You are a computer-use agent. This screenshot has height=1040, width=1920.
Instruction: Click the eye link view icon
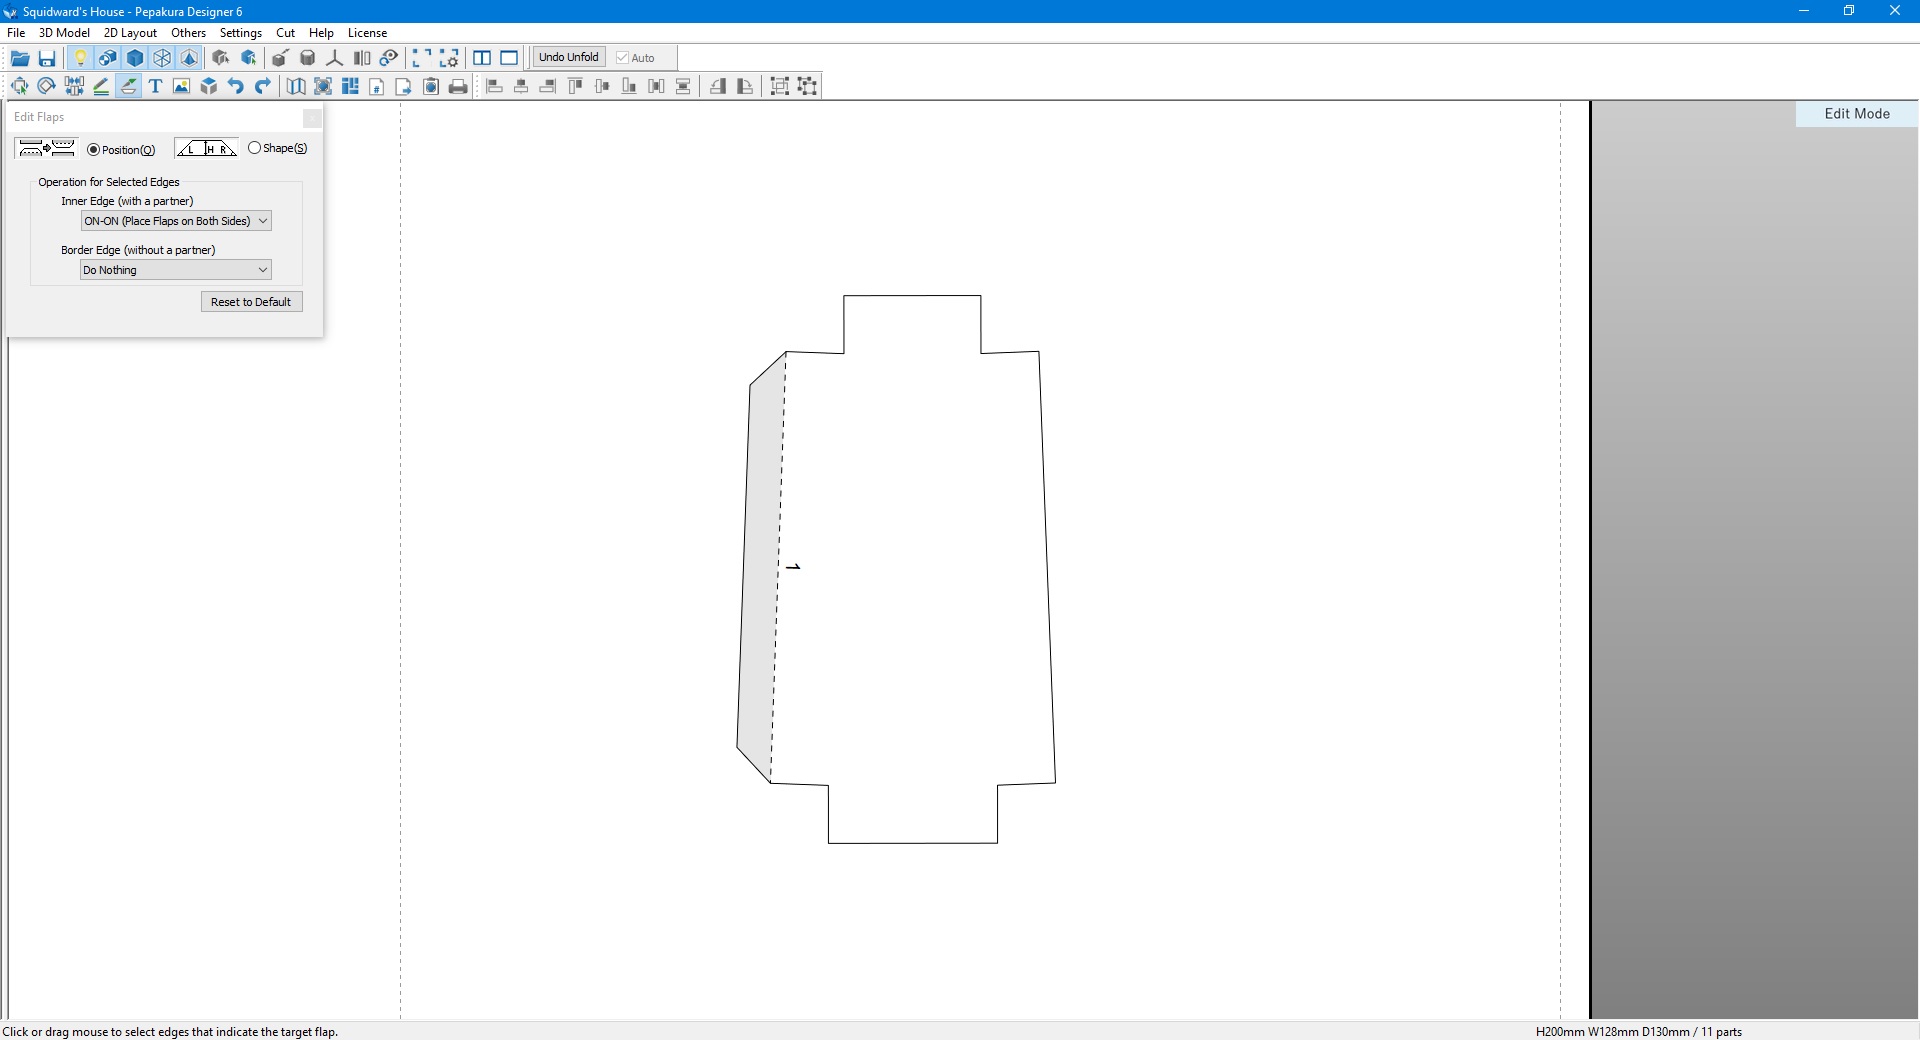(389, 58)
